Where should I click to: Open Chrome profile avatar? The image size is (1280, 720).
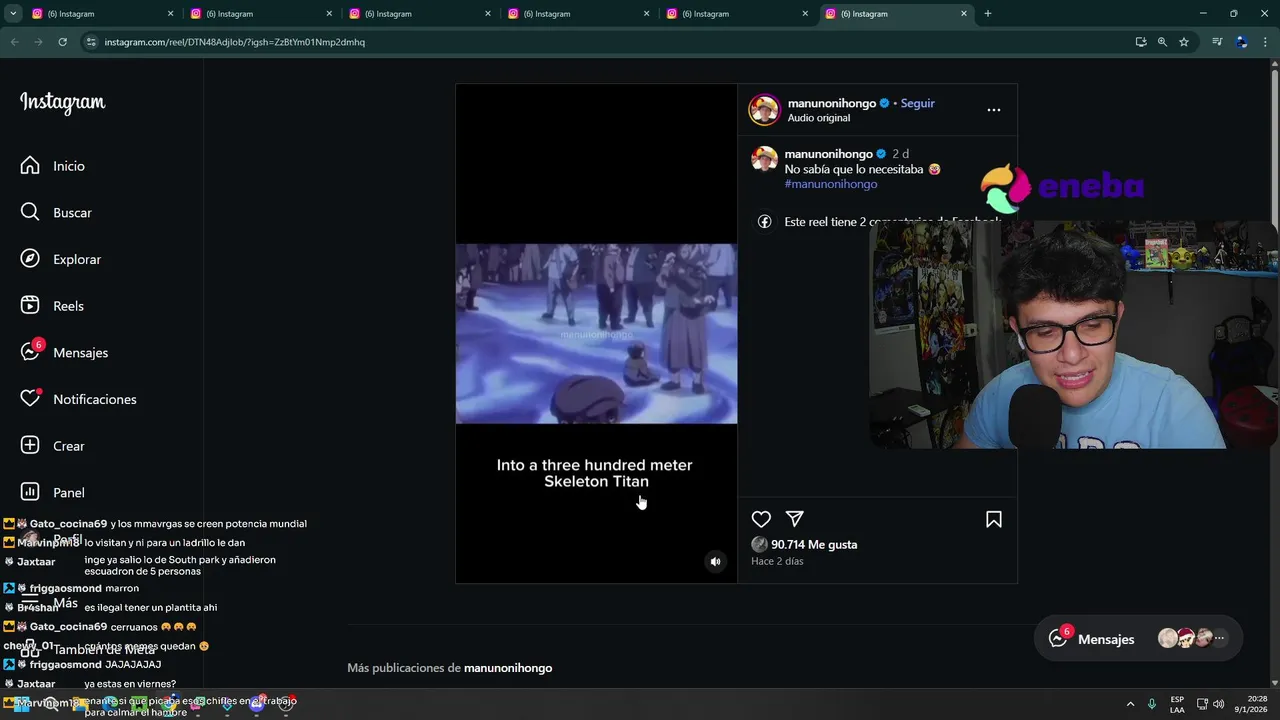1242,42
